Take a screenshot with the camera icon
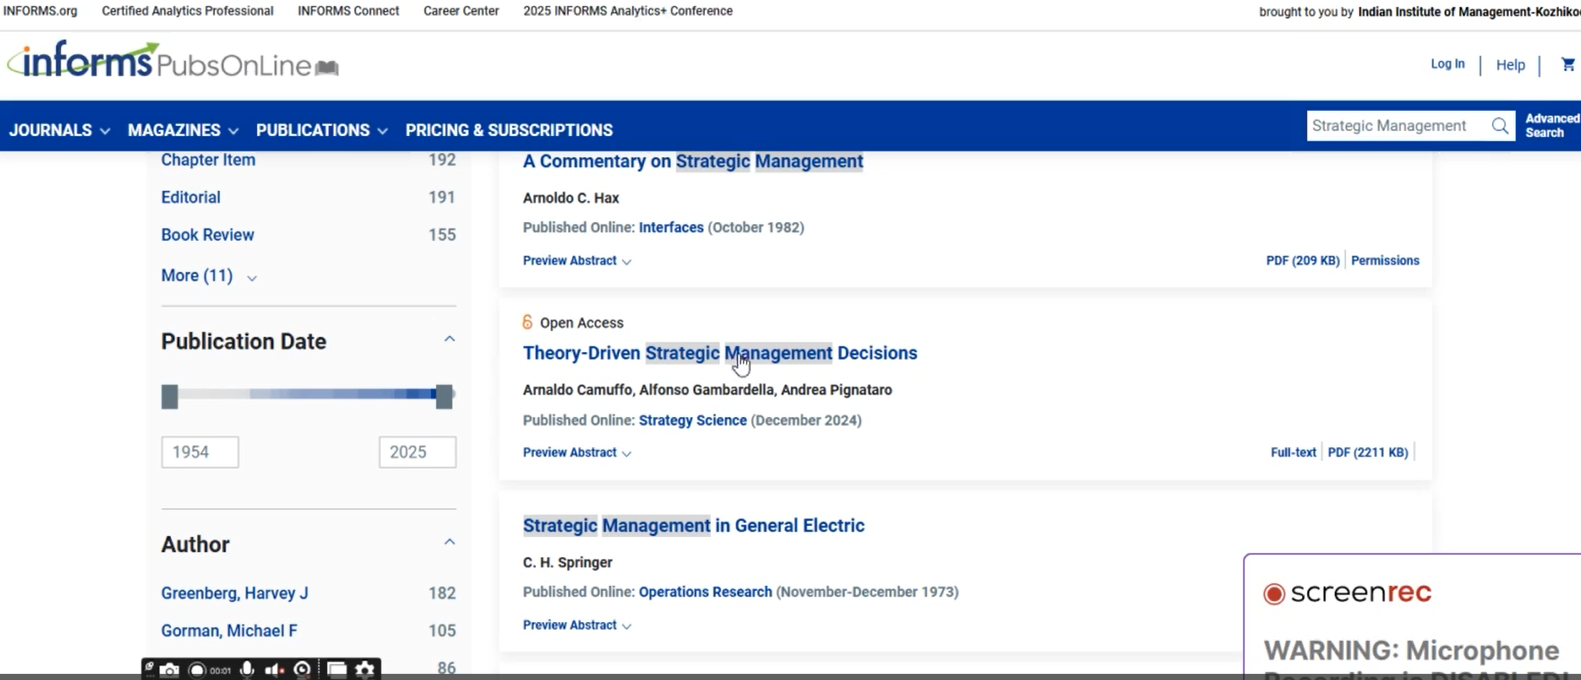This screenshot has width=1581, height=680. tap(170, 670)
